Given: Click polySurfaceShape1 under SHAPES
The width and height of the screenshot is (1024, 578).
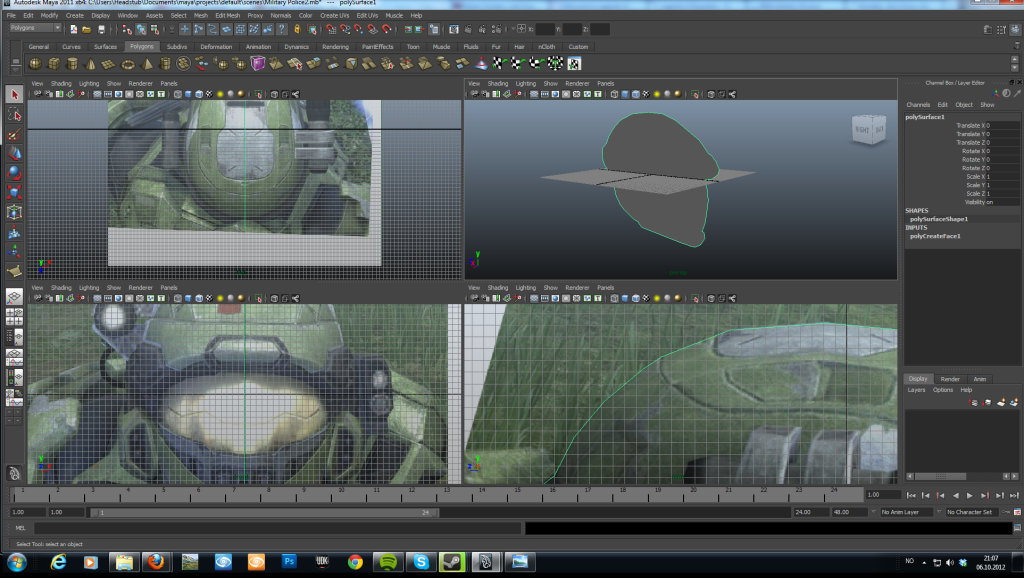Looking at the screenshot, I should click(938, 219).
